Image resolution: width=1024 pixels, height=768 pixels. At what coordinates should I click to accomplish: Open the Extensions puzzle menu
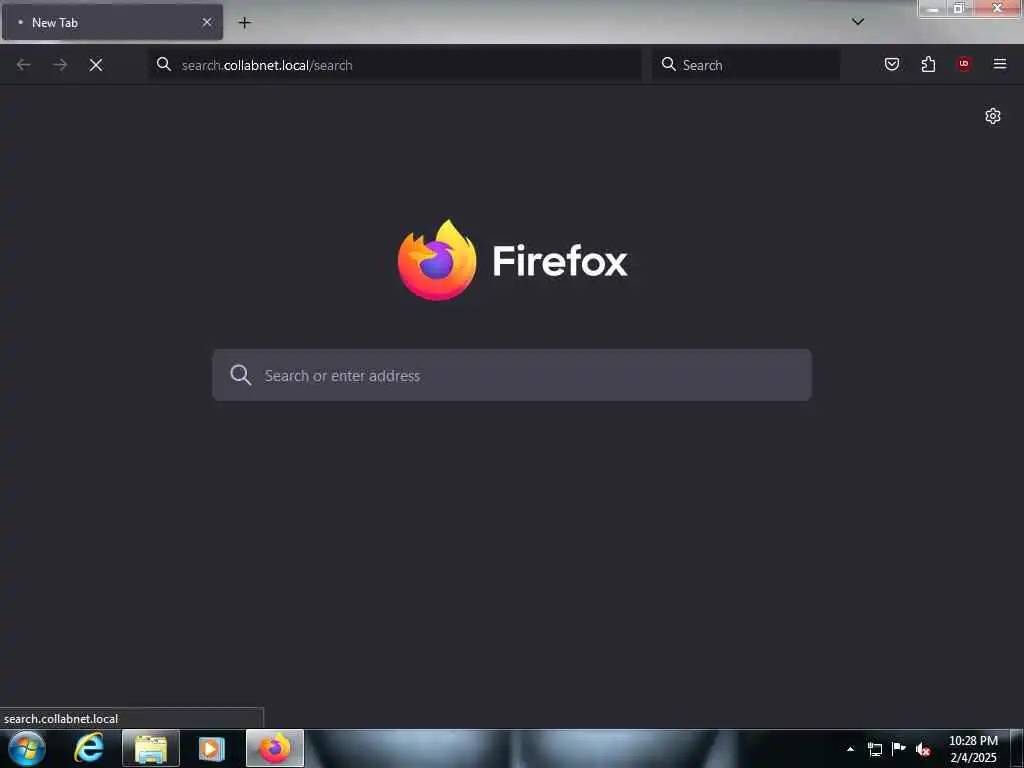pos(928,64)
